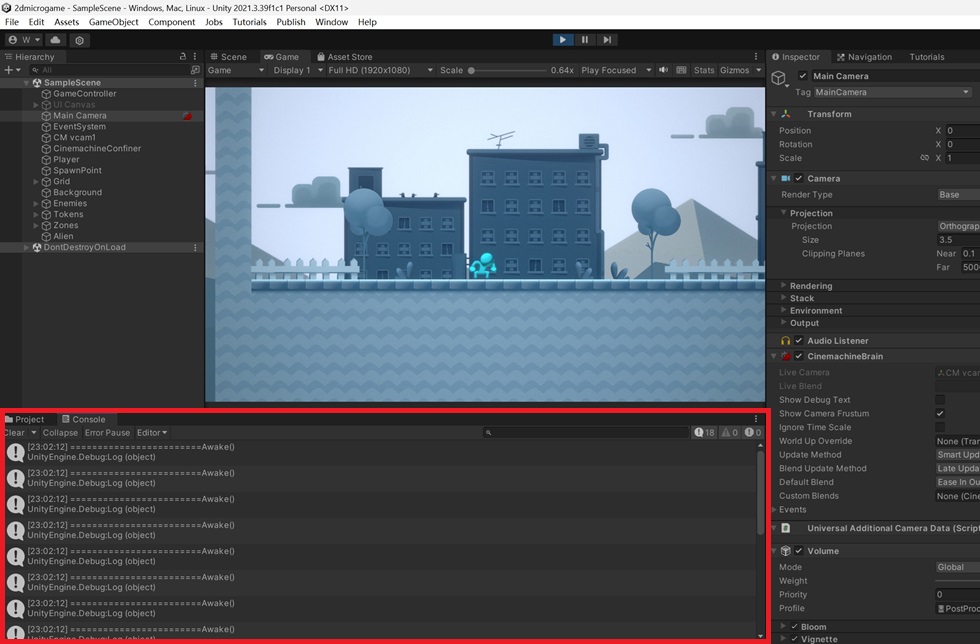980x644 pixels.
Task: Uncheck Show Camera Frustum
Action: pos(939,413)
